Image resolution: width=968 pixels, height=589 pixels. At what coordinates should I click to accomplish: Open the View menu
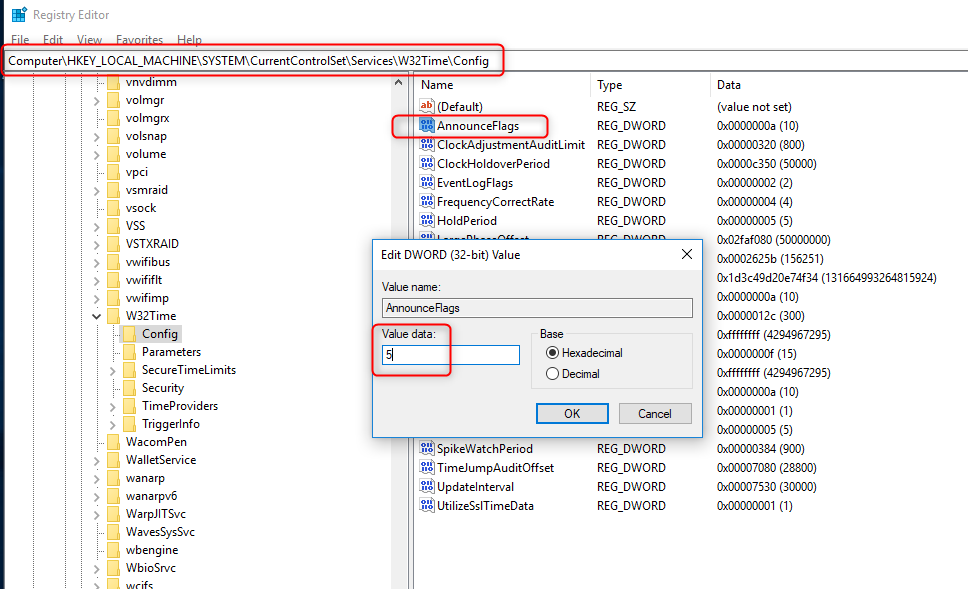coord(89,40)
